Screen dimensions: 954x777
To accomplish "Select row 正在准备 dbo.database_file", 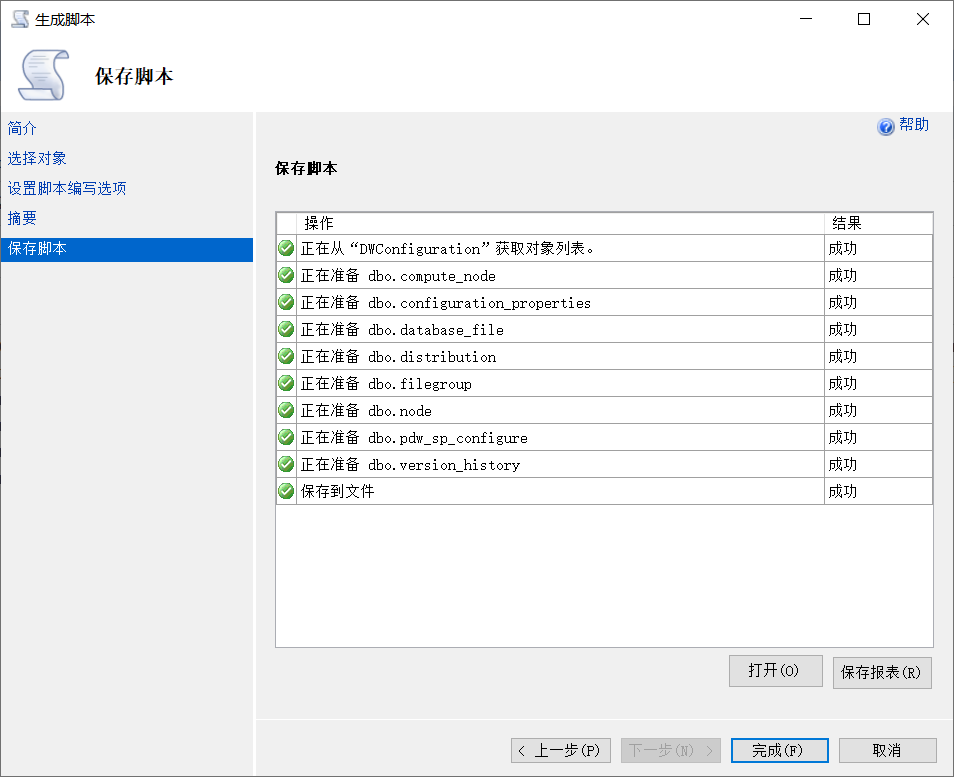I will pyautogui.click(x=604, y=329).
